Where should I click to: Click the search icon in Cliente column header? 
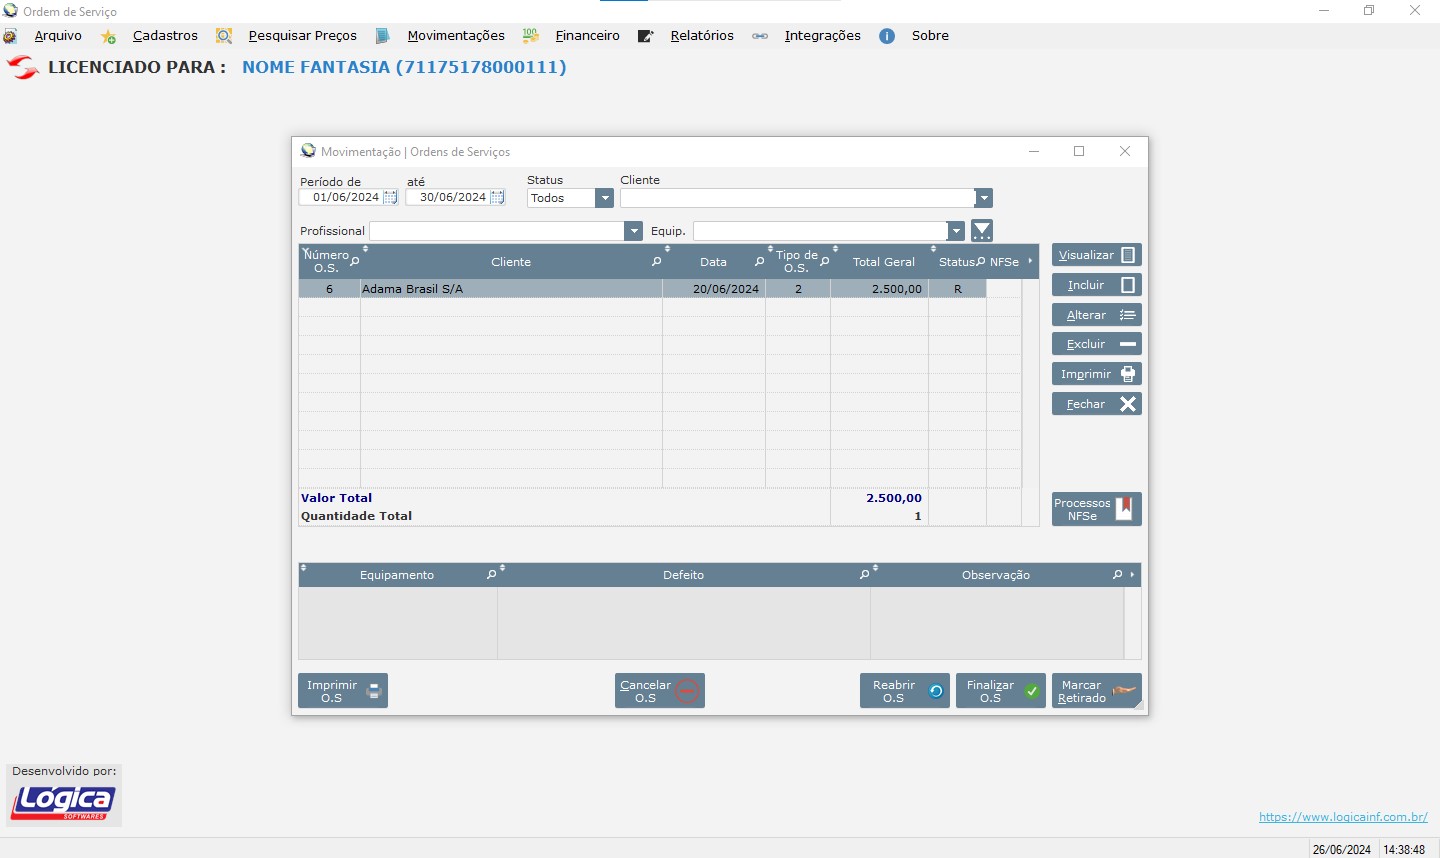click(x=656, y=262)
